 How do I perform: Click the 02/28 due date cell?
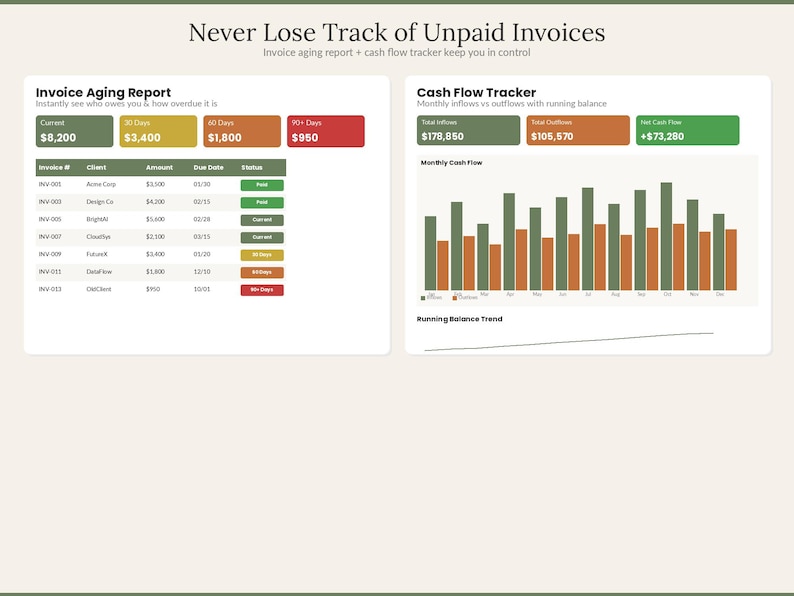[202, 219]
